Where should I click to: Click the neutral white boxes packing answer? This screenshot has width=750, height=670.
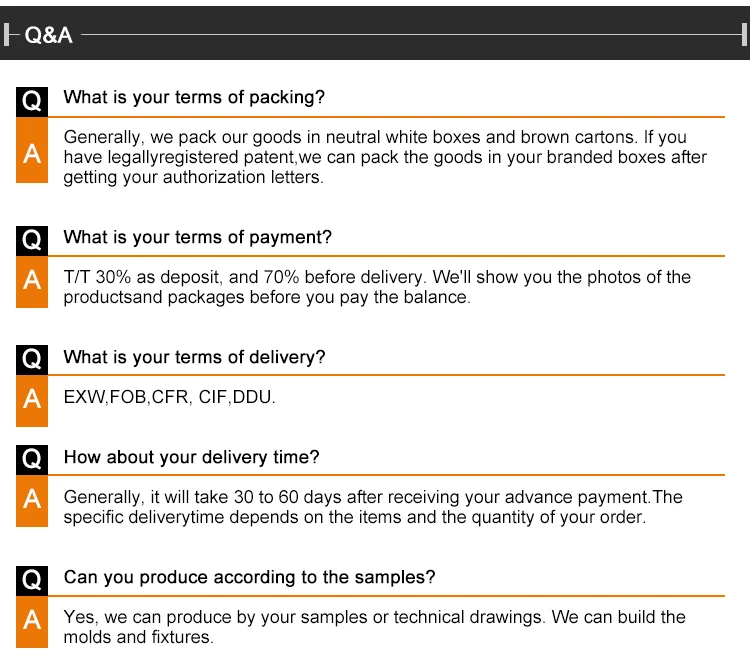385,157
